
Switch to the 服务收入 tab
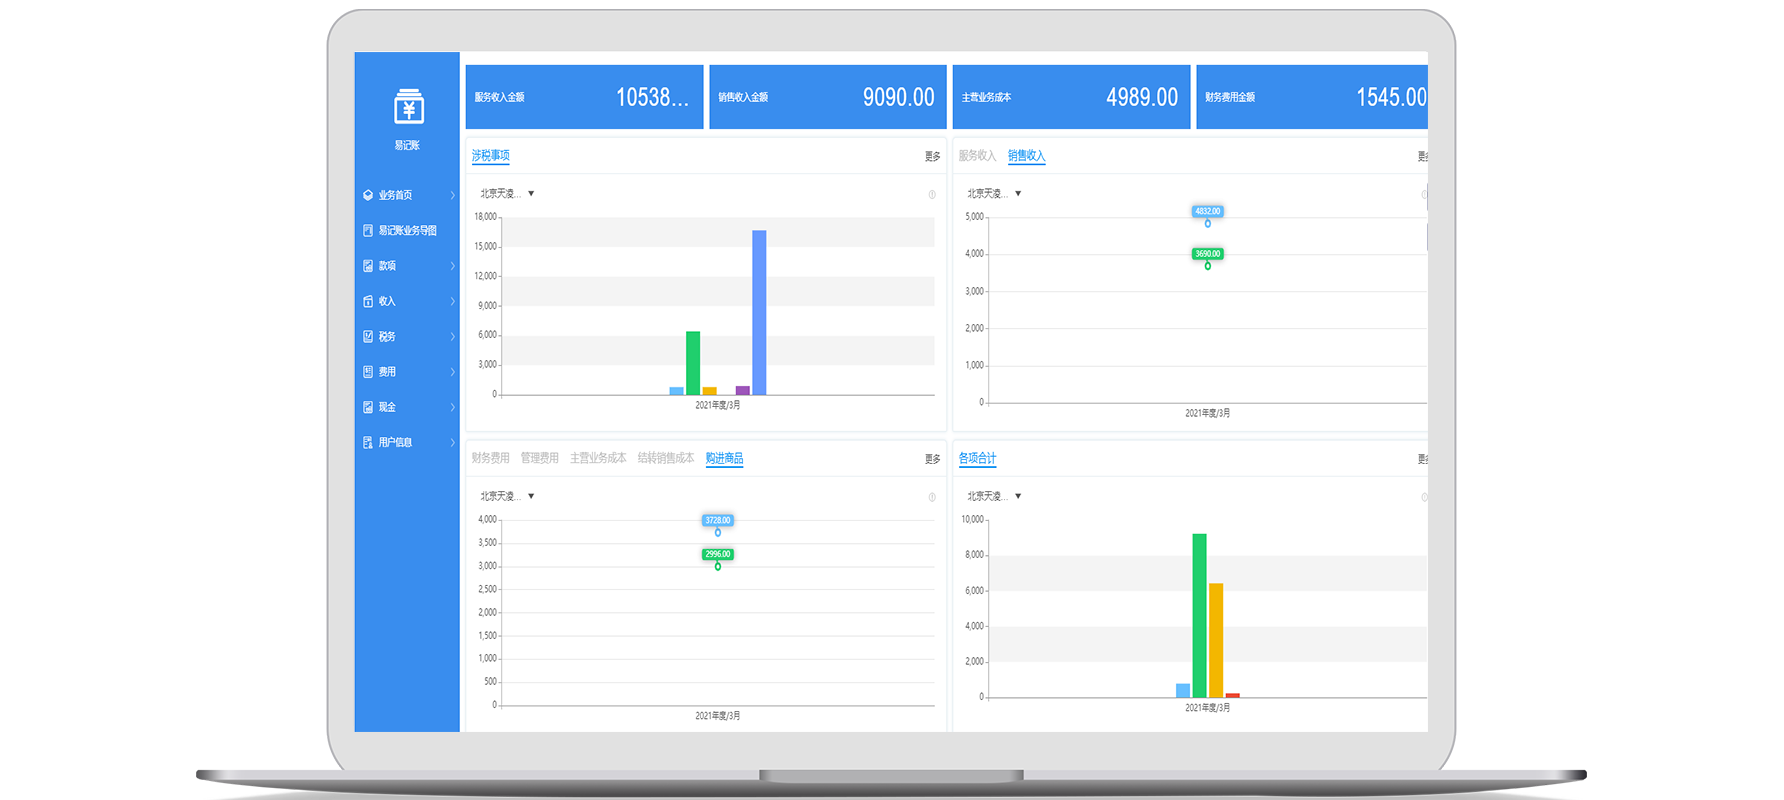point(977,156)
